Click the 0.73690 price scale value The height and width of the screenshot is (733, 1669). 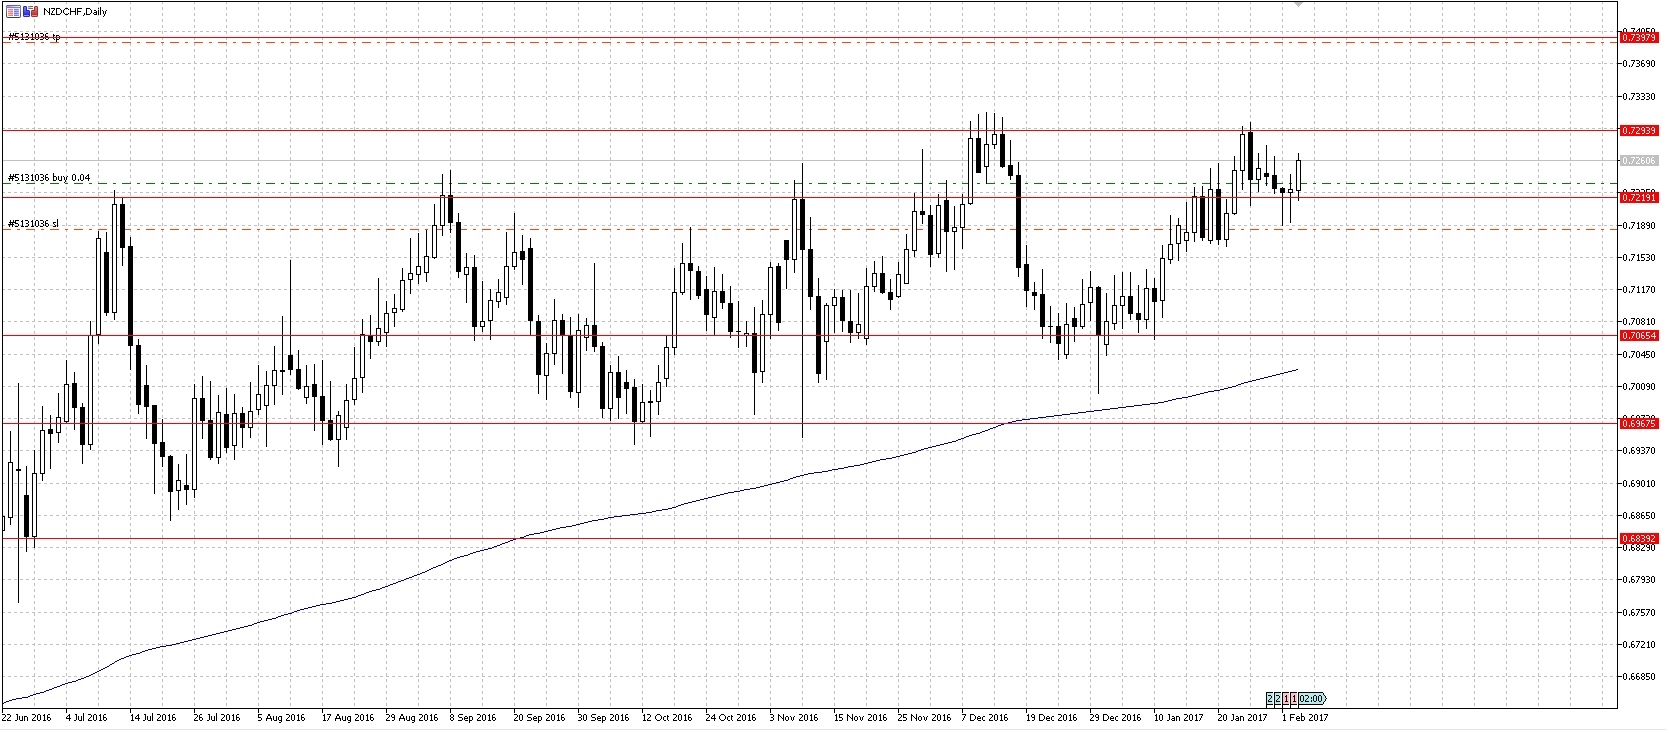1639,64
